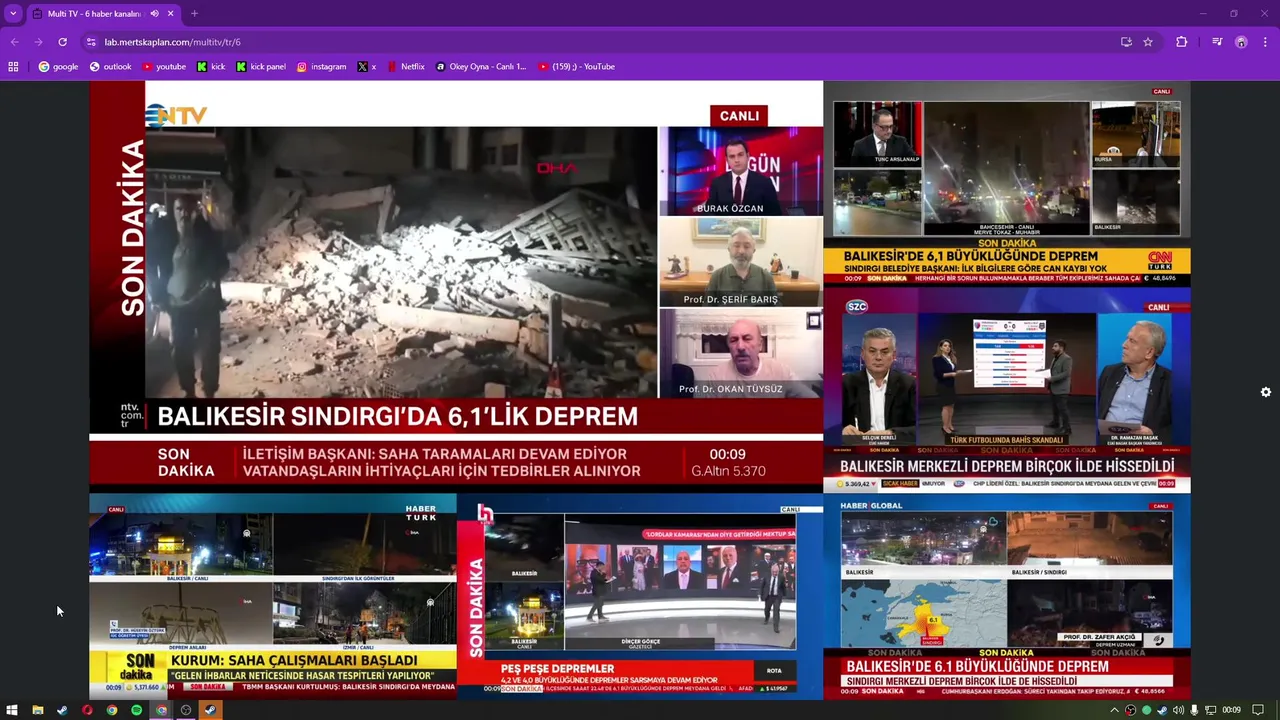Open the x bookmark
This screenshot has width=1280, height=720.
click(367, 67)
